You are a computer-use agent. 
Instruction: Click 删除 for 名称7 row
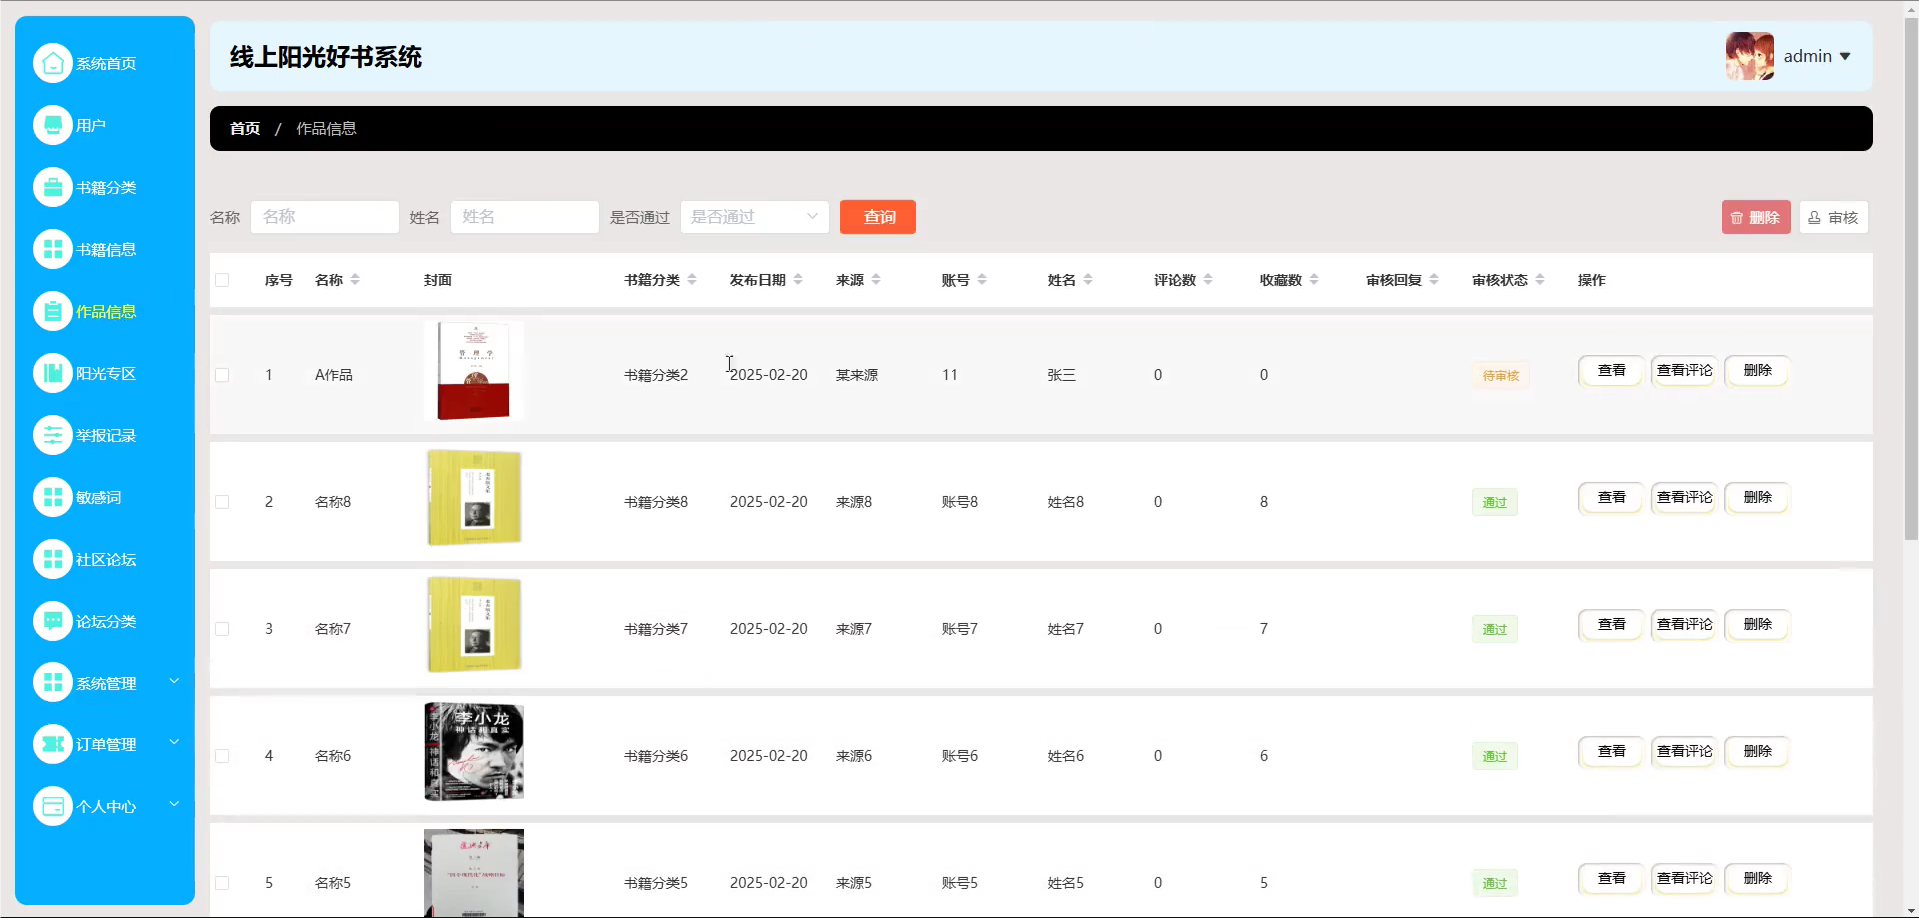pos(1757,625)
